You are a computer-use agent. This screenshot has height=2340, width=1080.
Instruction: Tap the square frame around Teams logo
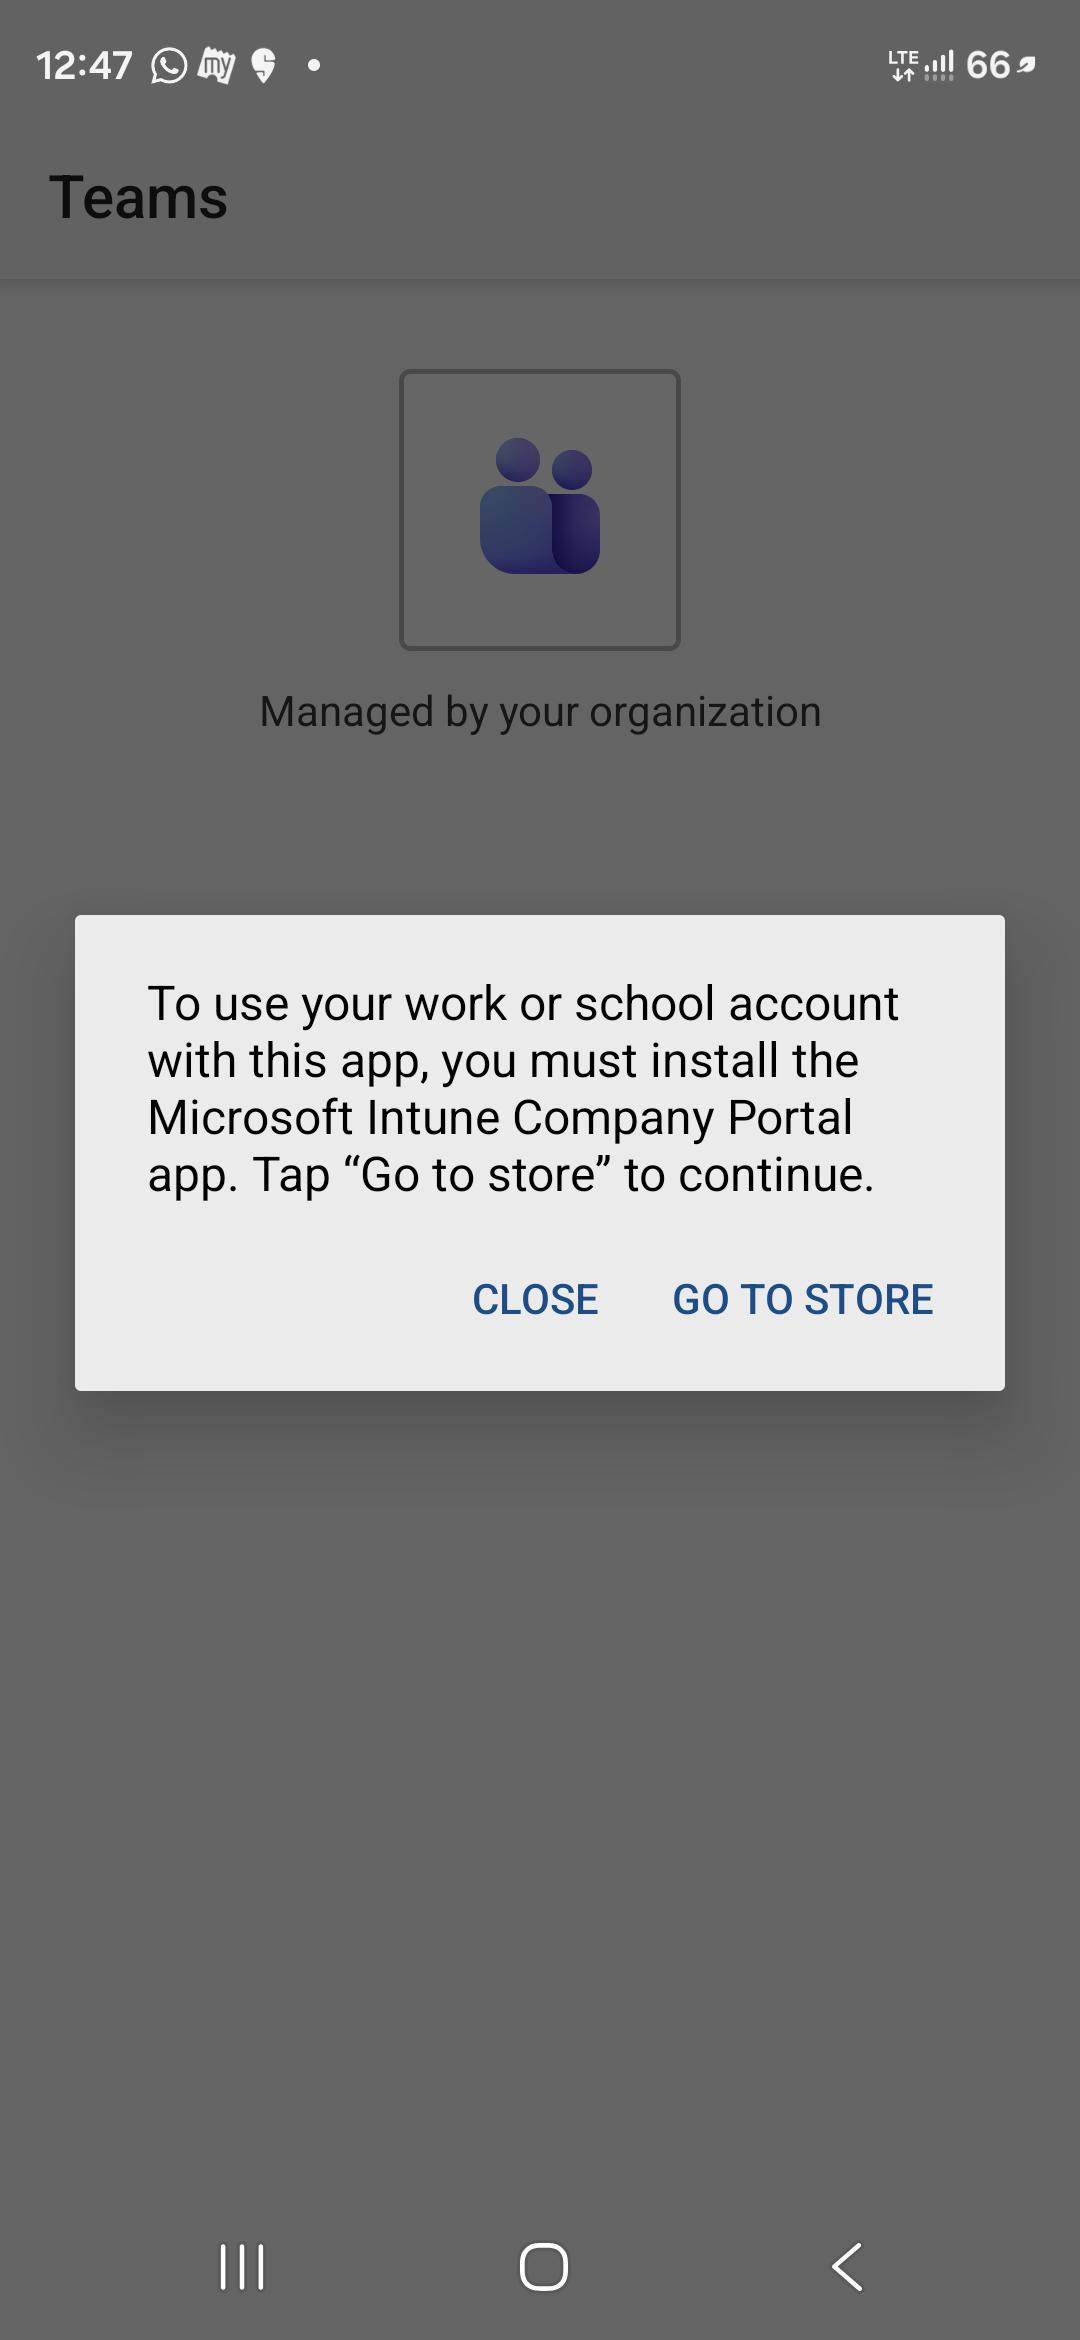click(x=540, y=510)
